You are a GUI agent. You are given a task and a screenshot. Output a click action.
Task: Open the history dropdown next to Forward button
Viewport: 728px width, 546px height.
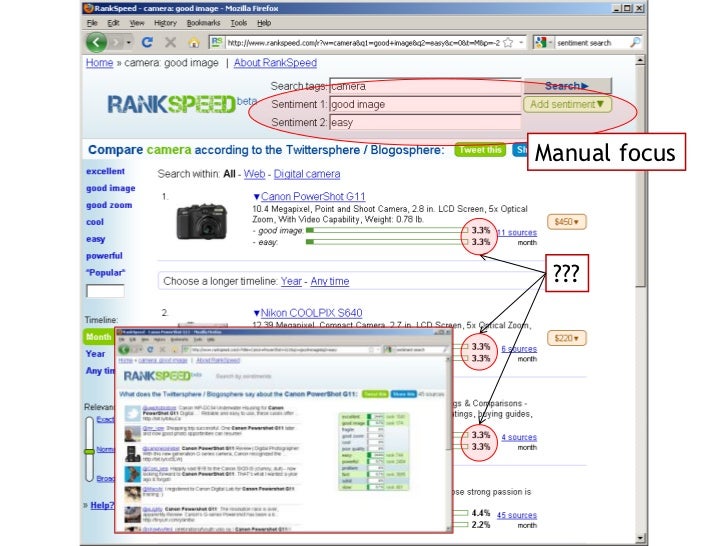pos(129,43)
